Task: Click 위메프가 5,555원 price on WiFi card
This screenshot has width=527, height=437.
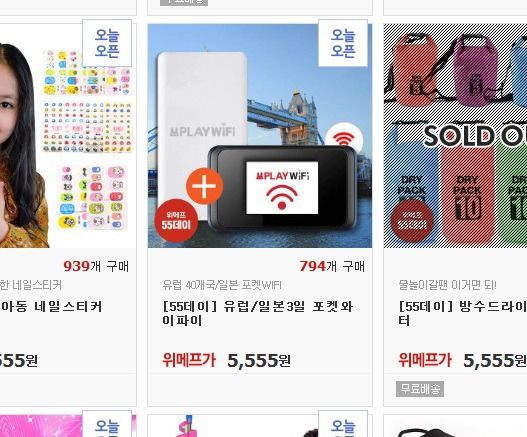Action: (226, 360)
